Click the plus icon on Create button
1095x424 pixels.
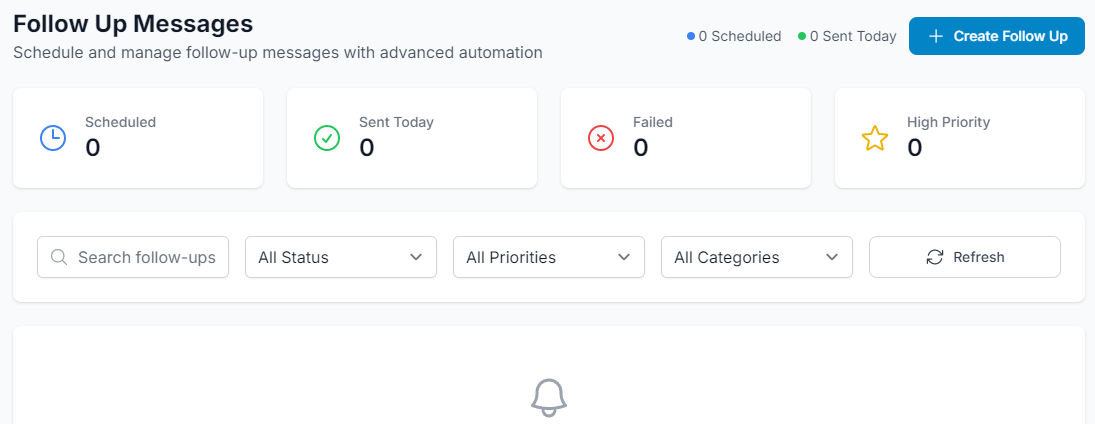936,36
